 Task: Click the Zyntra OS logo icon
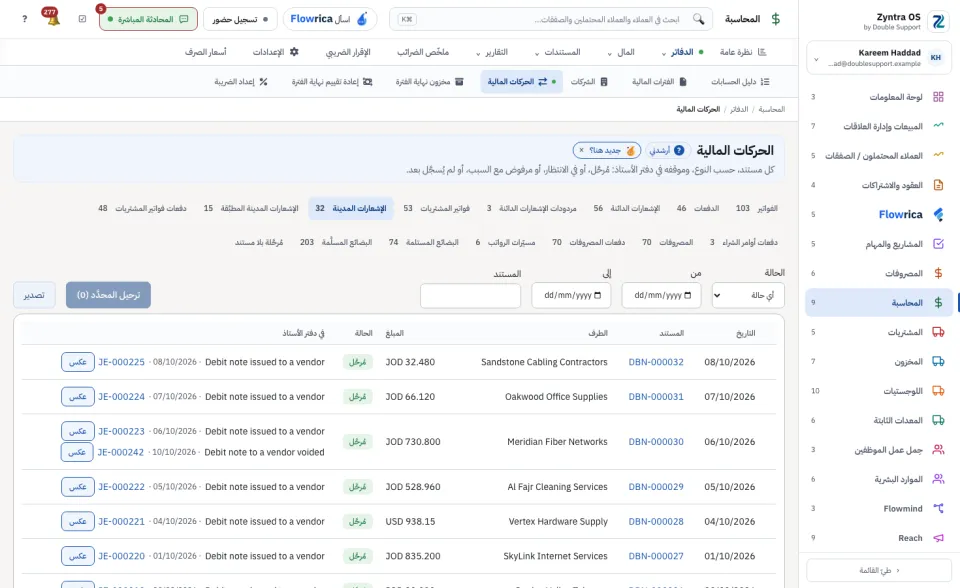[938, 21]
